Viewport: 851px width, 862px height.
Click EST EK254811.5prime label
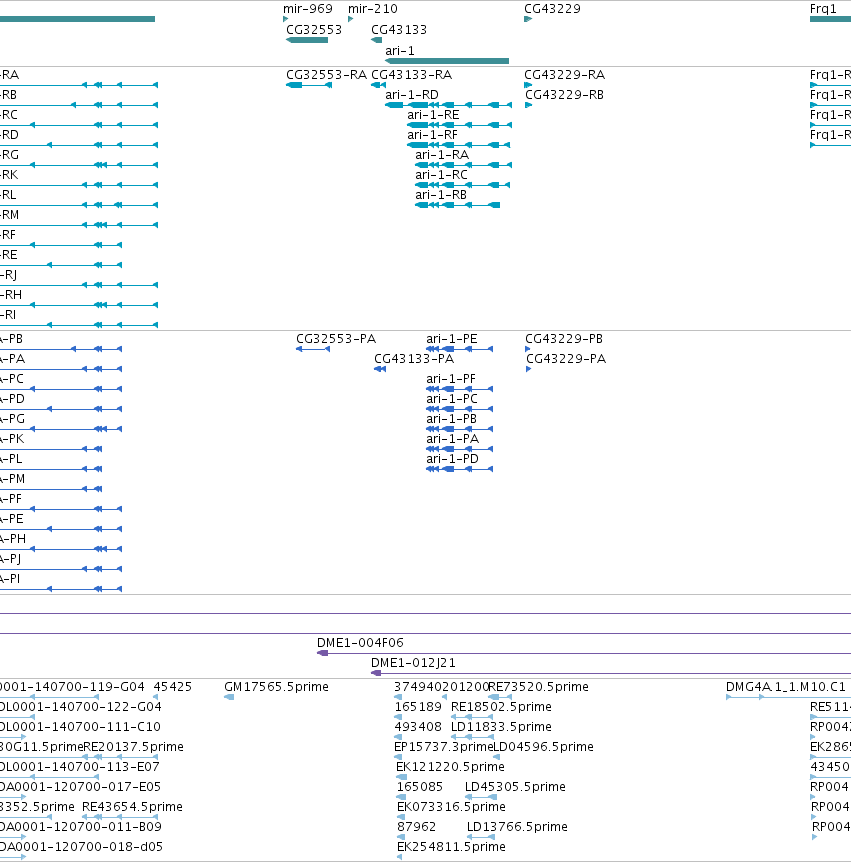(x=451, y=847)
